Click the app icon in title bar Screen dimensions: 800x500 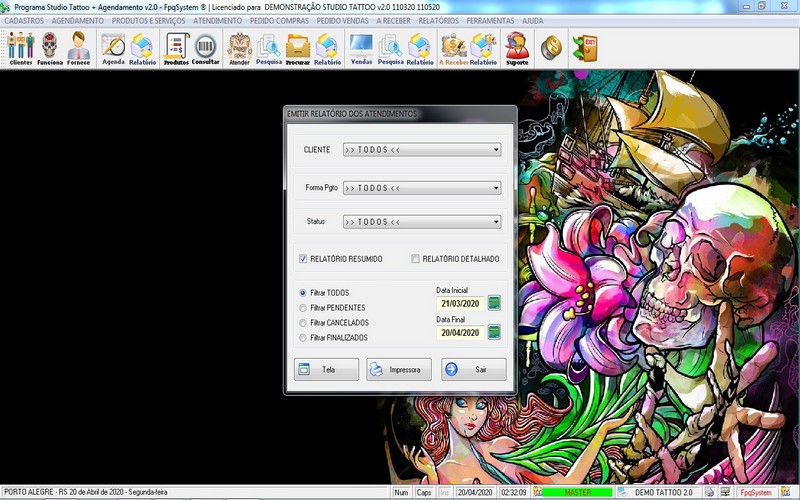(5, 7)
